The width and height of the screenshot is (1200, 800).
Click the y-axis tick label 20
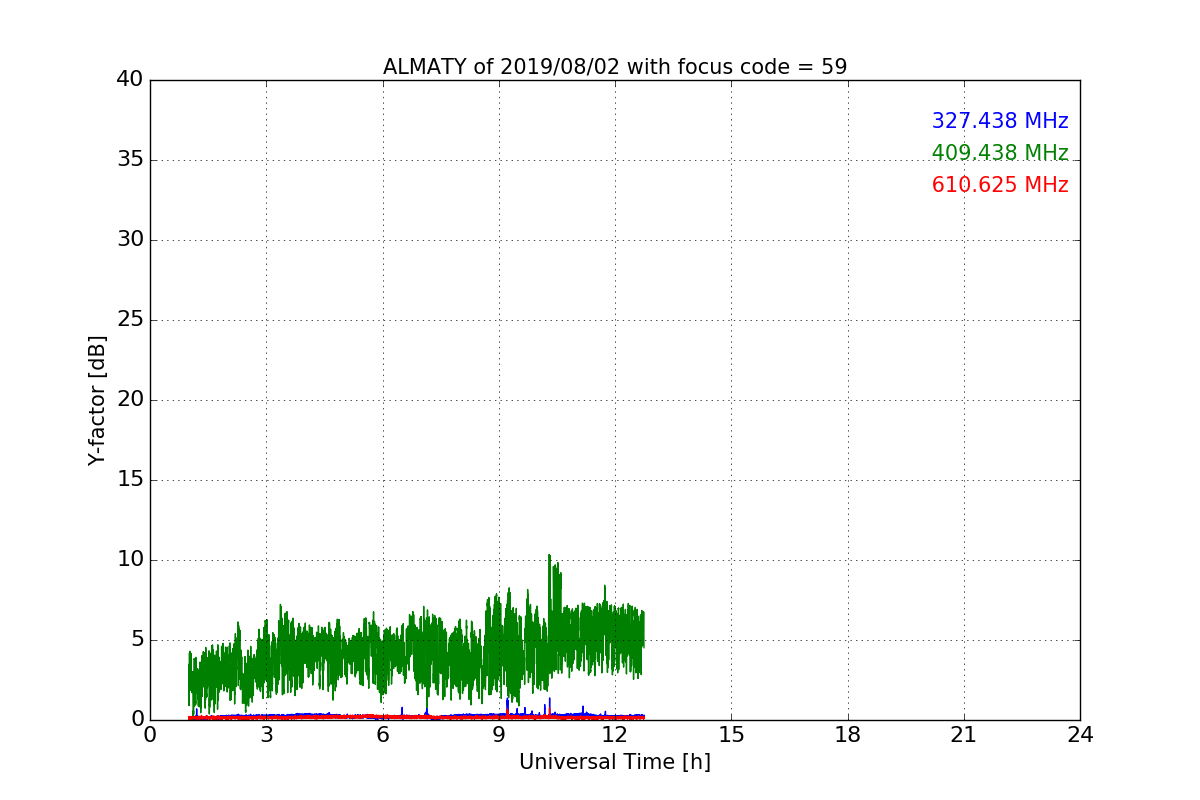coord(130,400)
